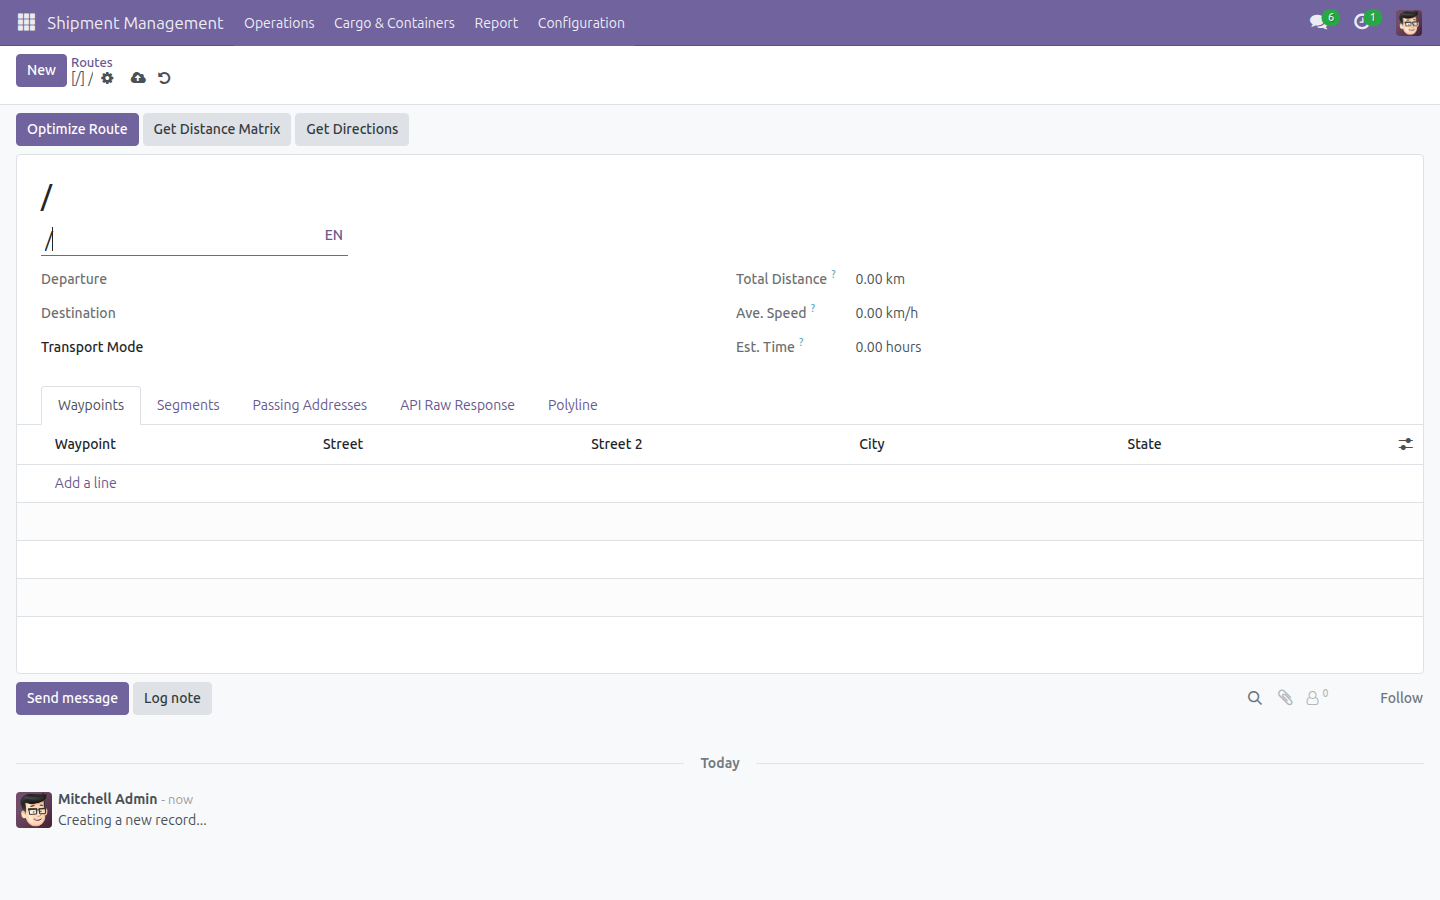1440x900 pixels.
Task: Add a line to the waypoints table
Action: tap(85, 483)
